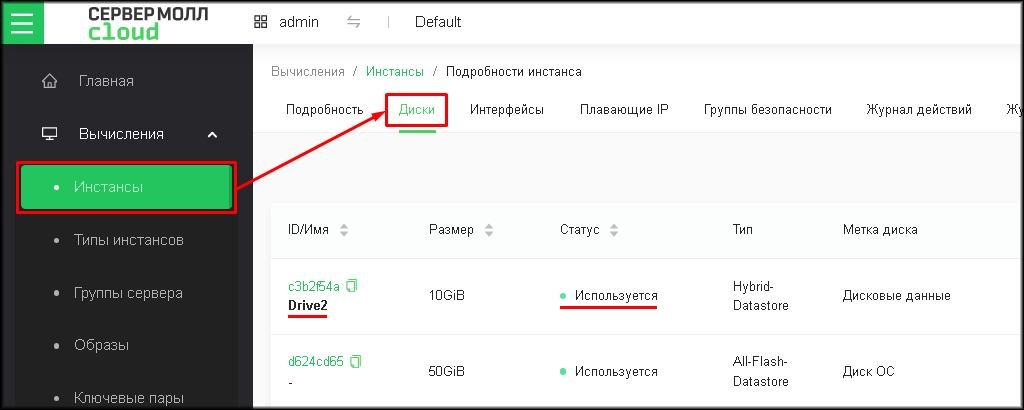Collapse the Вычисления sidebar section
The height and width of the screenshot is (410, 1024).
(x=212, y=134)
